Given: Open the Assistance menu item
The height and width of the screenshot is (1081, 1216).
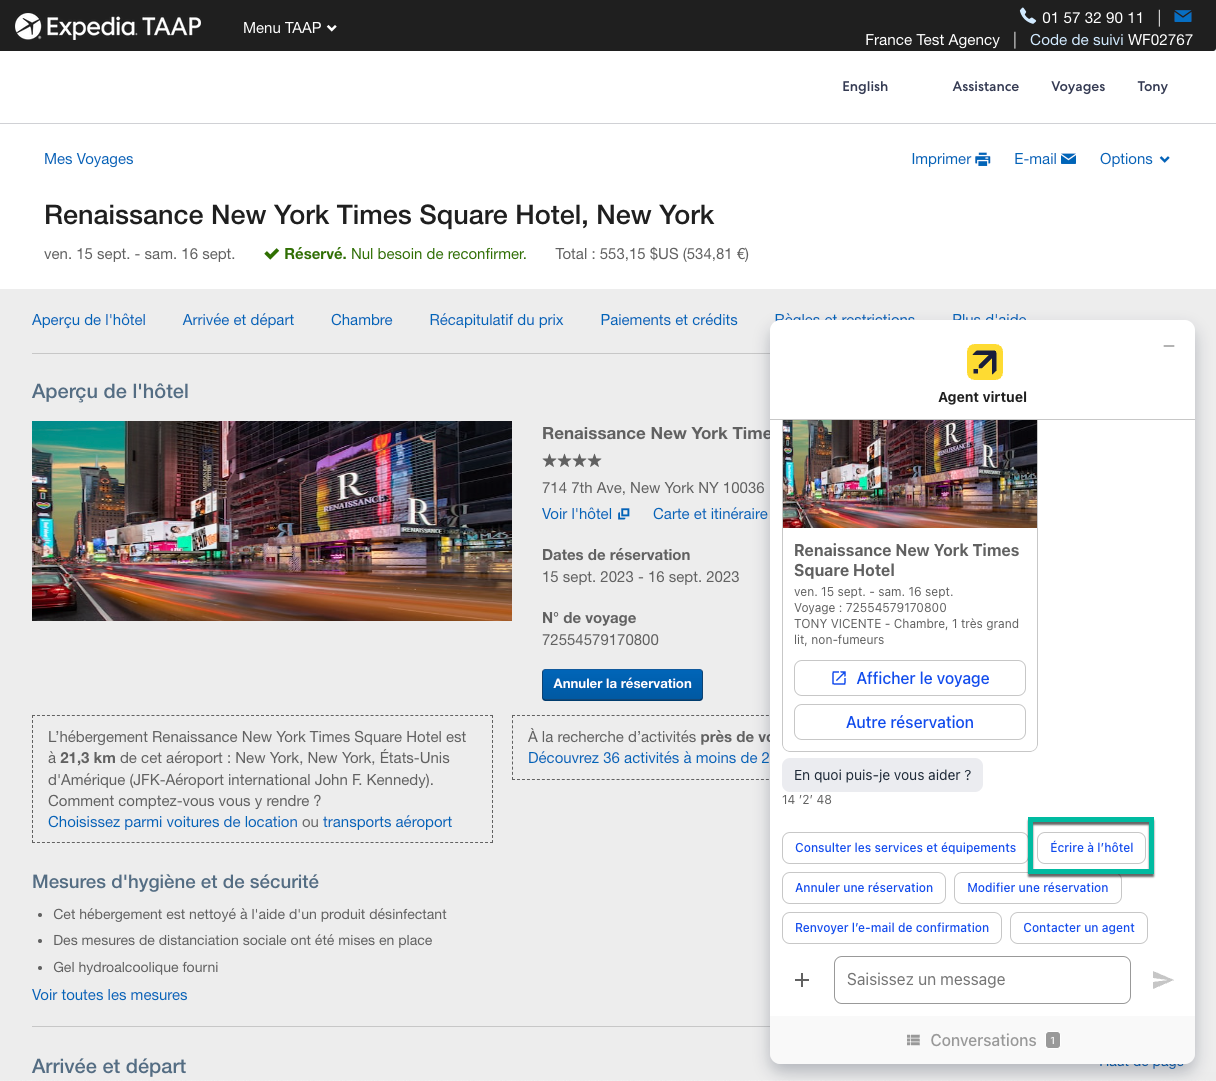Looking at the screenshot, I should click(x=985, y=86).
